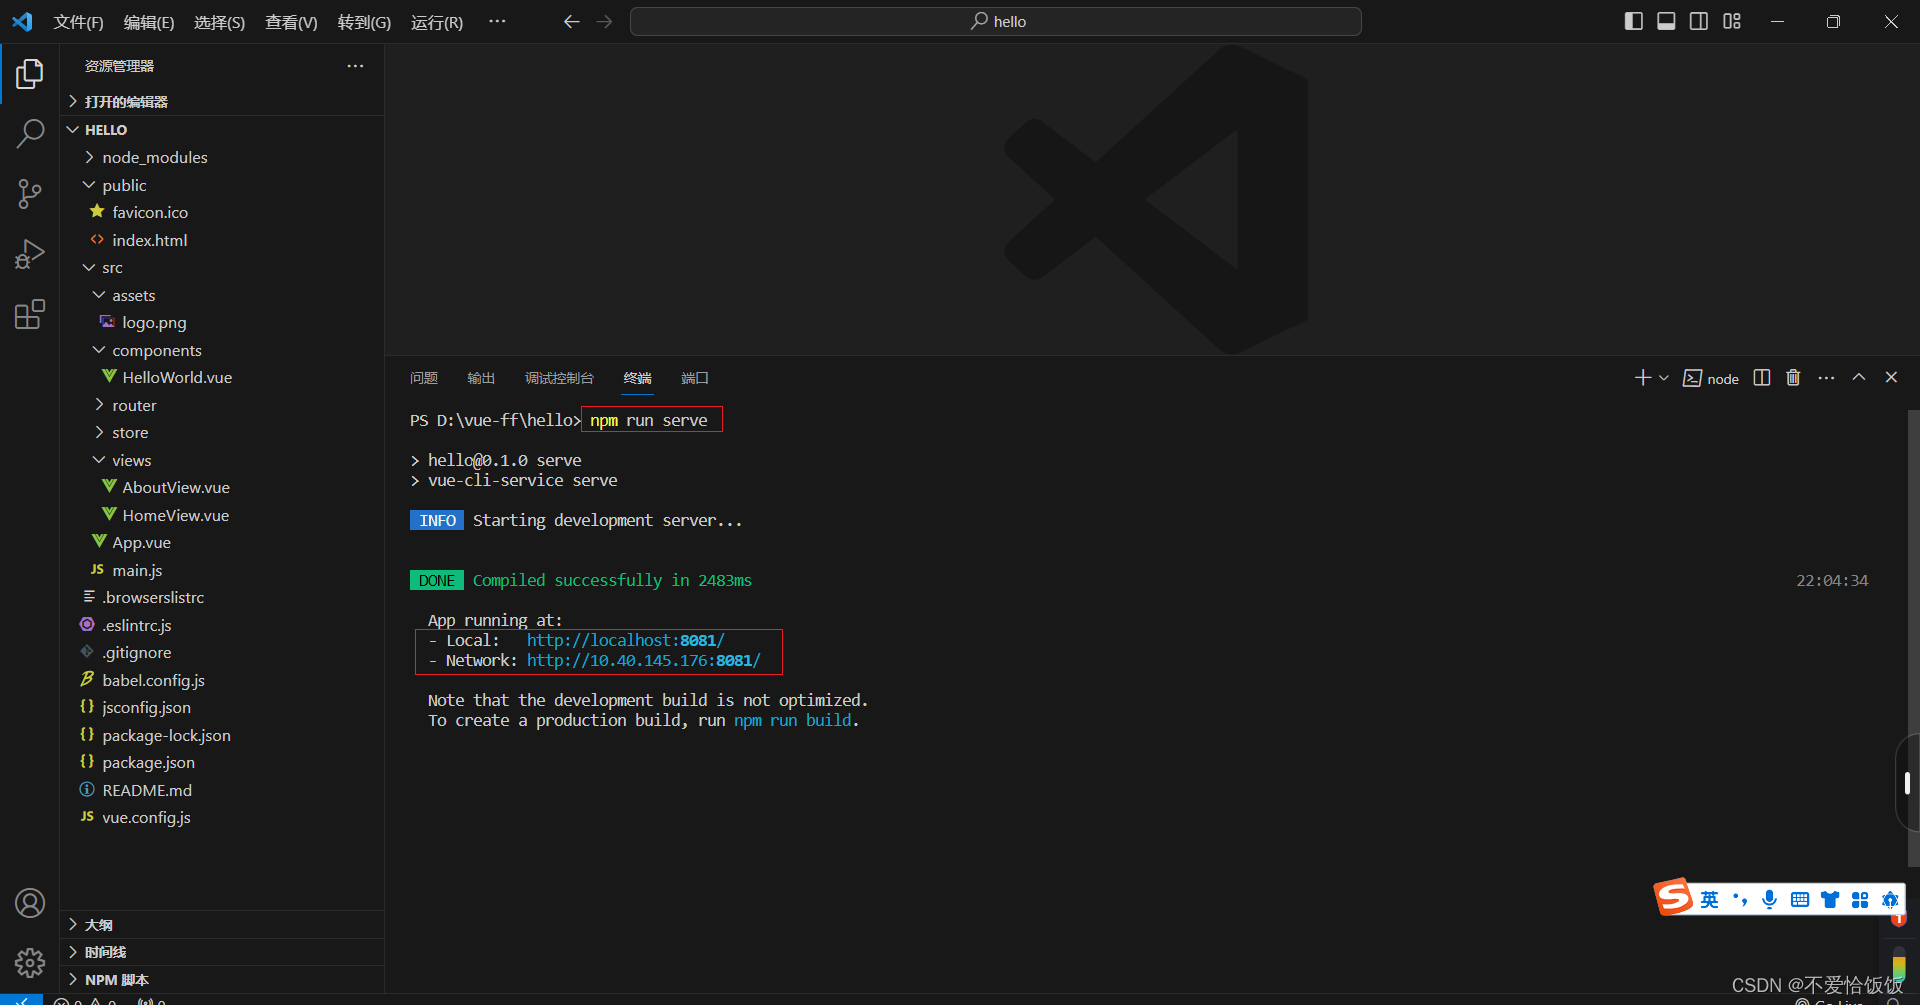This screenshot has width=1920, height=1005.
Task: Toggle secondary side bar visibility
Action: pyautogui.click(x=1699, y=21)
